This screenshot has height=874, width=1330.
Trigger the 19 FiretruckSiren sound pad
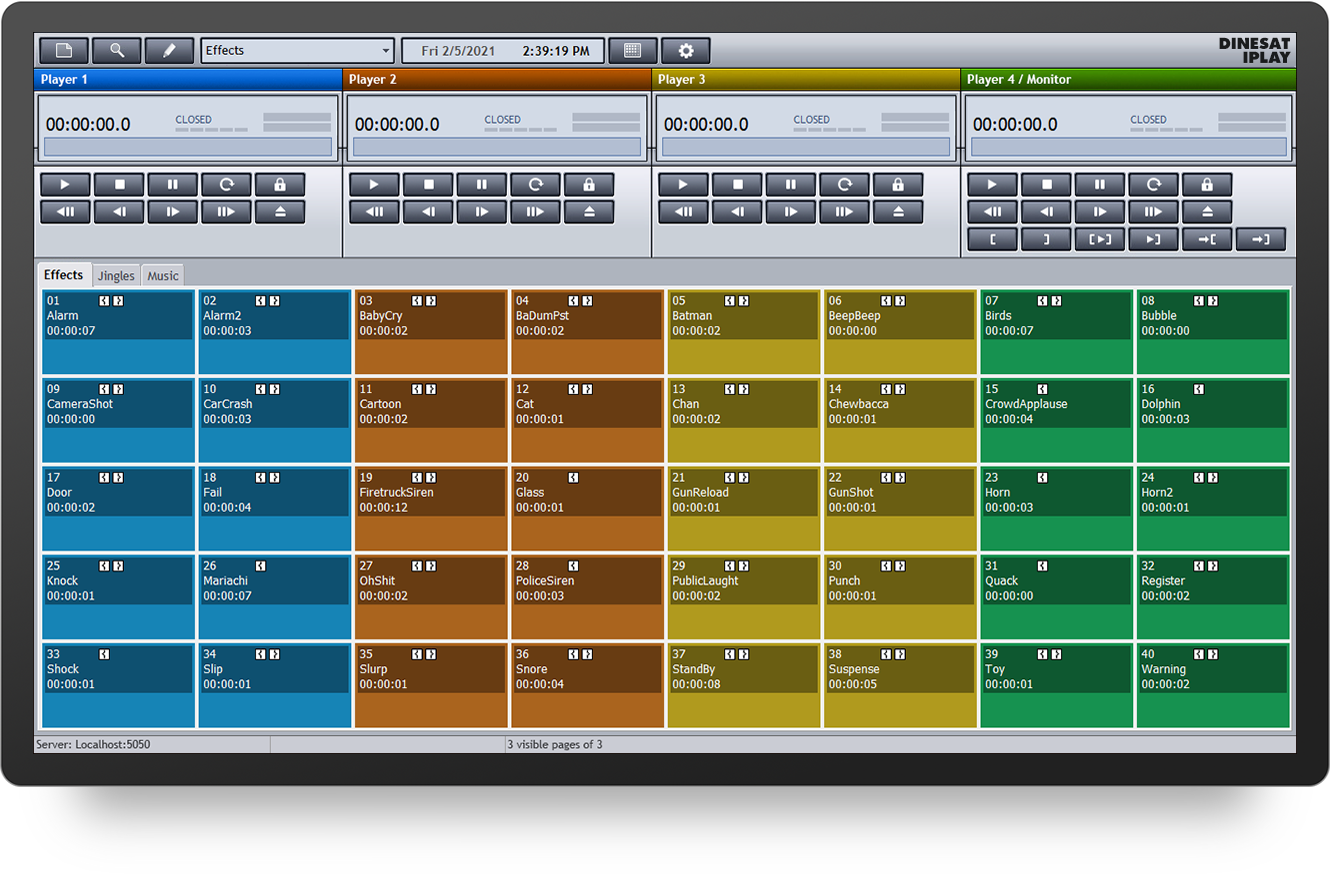coord(431,507)
